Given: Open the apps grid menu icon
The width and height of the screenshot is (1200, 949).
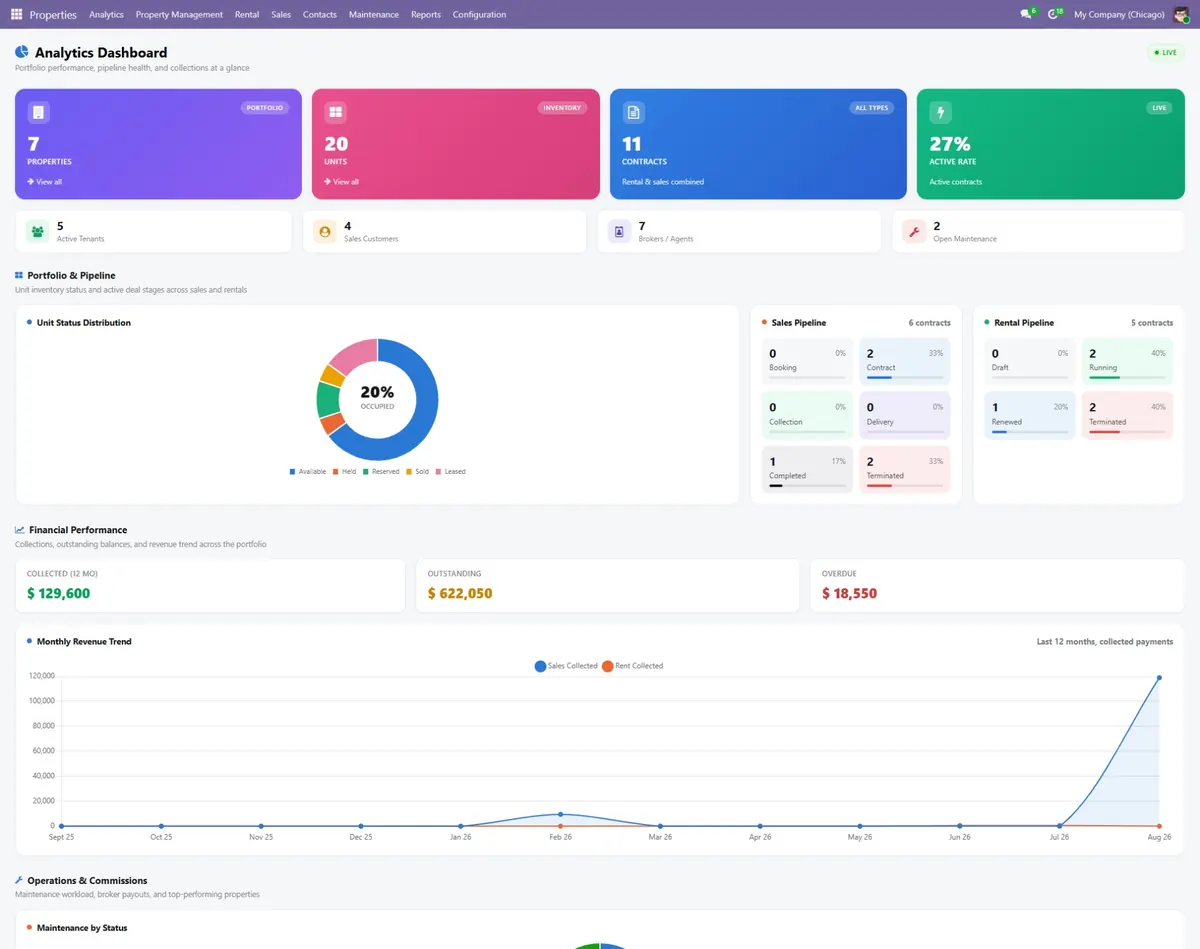Looking at the screenshot, I should 16,14.
